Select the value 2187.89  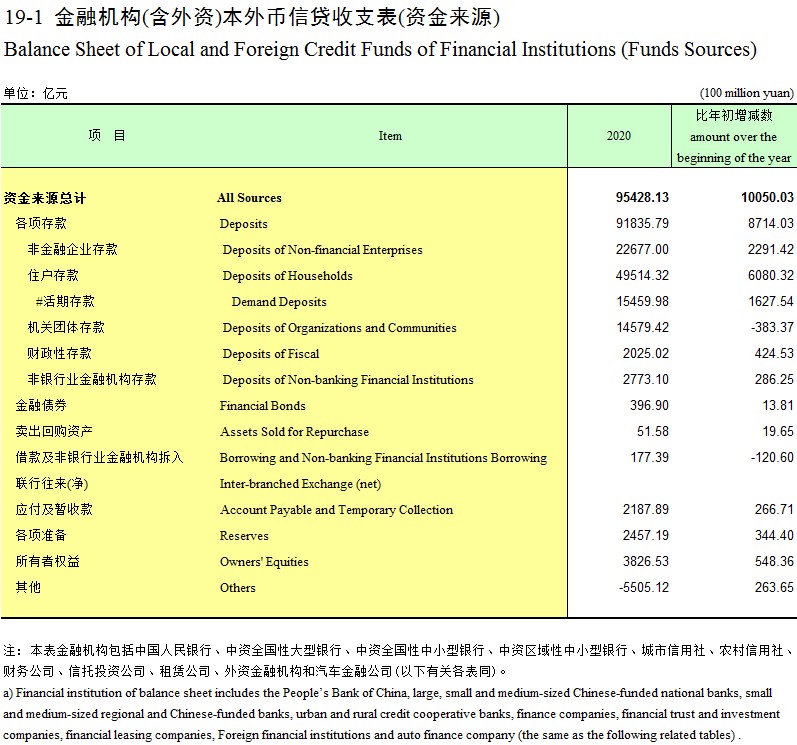646,509
